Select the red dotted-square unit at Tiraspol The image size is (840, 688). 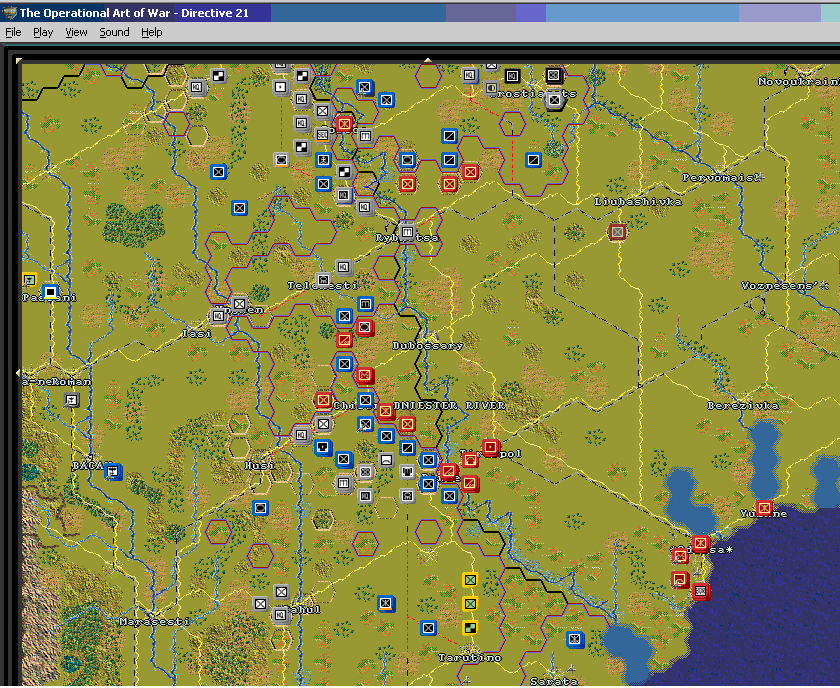click(491, 447)
